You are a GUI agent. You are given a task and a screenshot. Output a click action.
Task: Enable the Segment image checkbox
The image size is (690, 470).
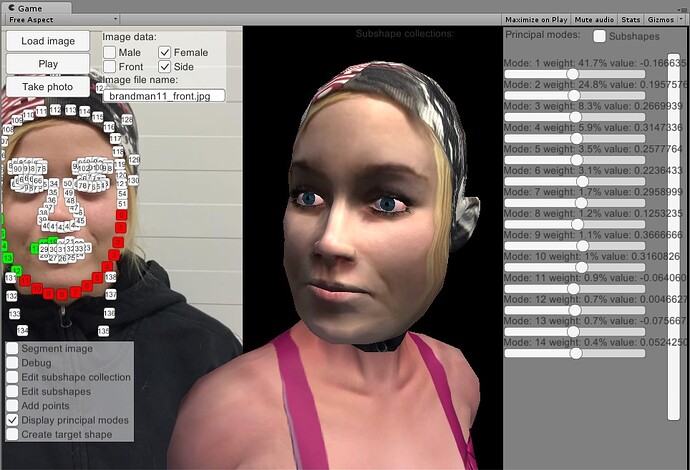click(12, 349)
